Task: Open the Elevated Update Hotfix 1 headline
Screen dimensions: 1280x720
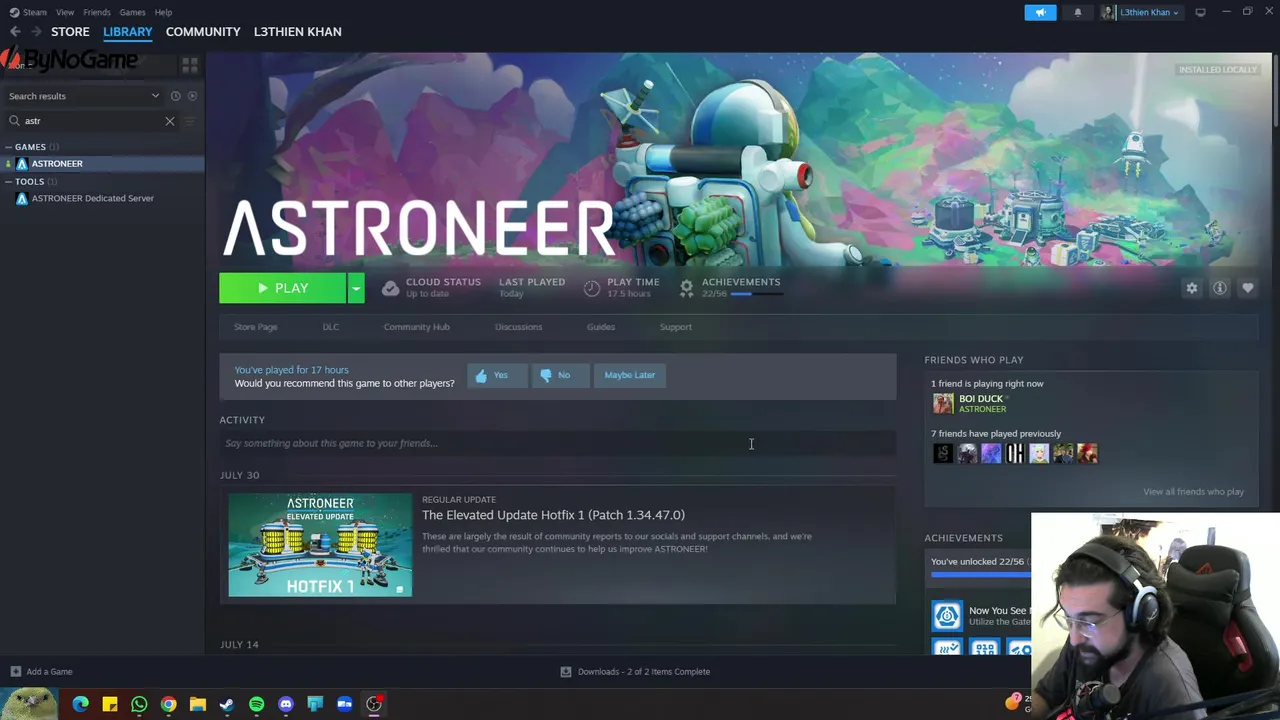Action: pyautogui.click(x=553, y=515)
